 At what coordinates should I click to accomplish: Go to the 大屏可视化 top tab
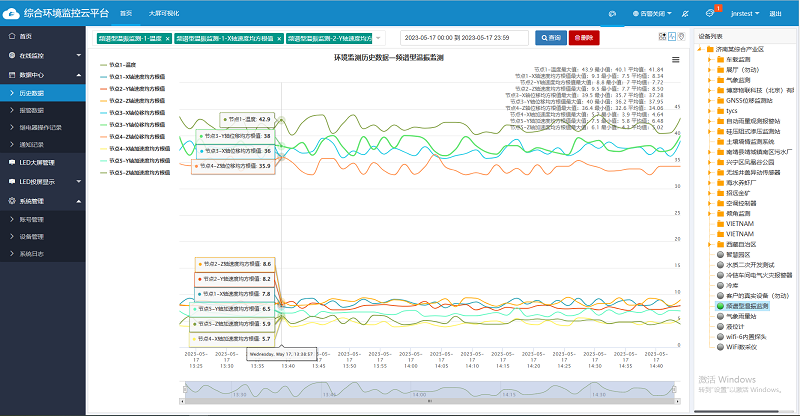162,14
